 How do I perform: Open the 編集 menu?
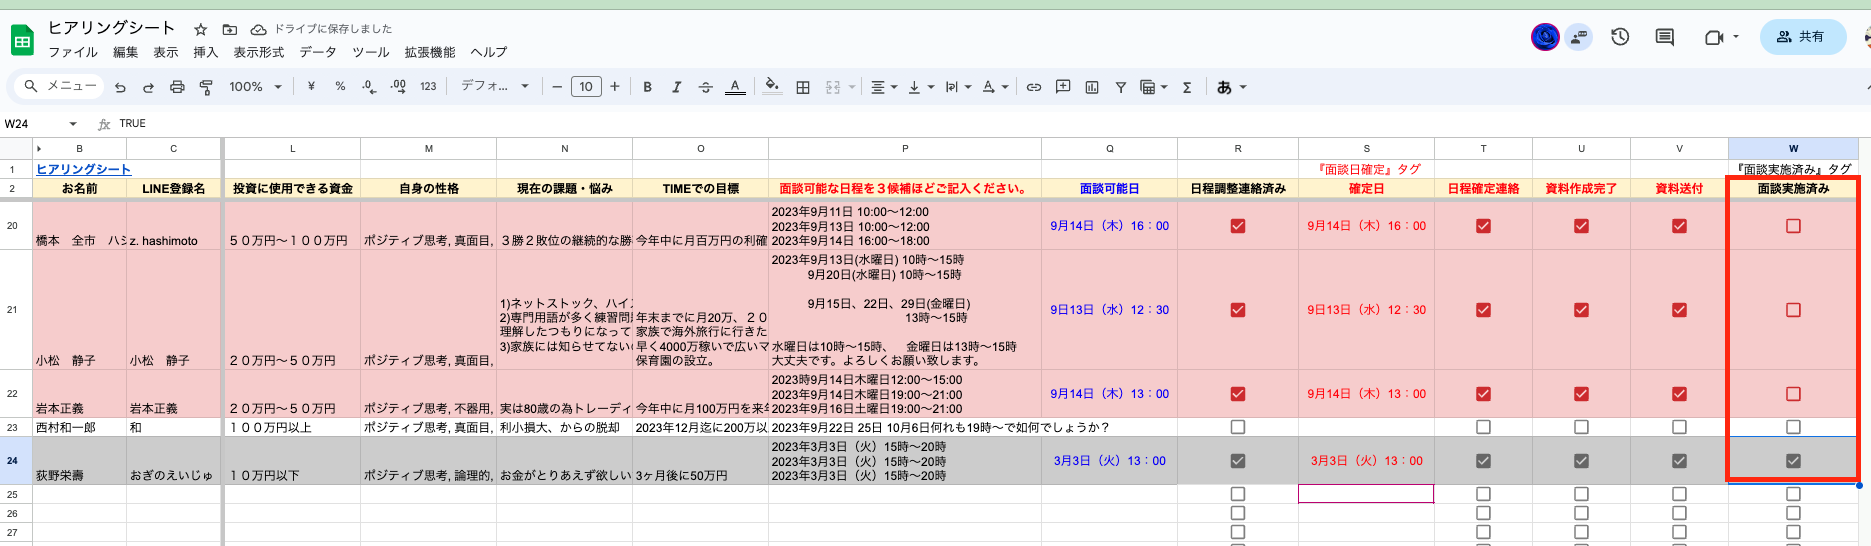(x=126, y=52)
